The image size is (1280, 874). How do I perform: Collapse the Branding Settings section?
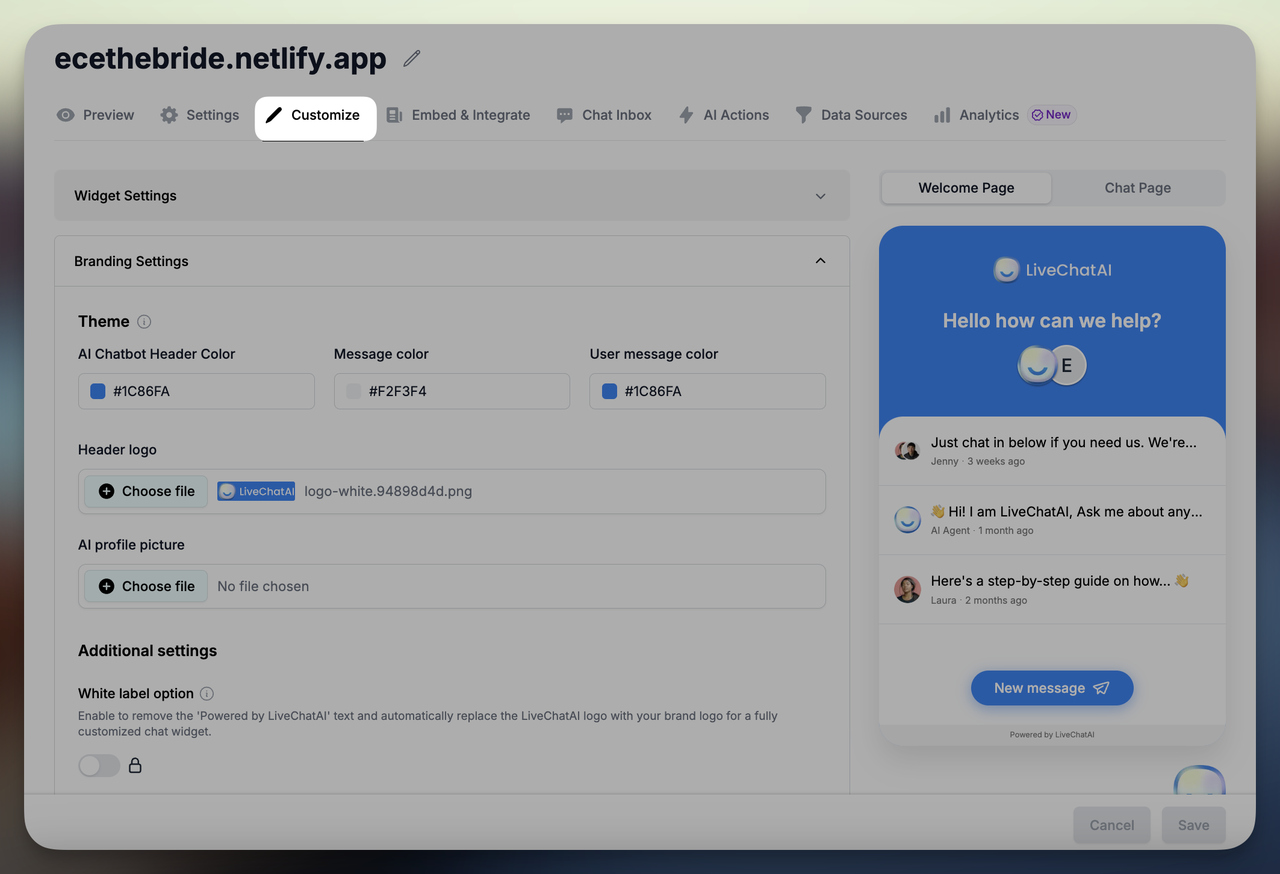(452, 261)
